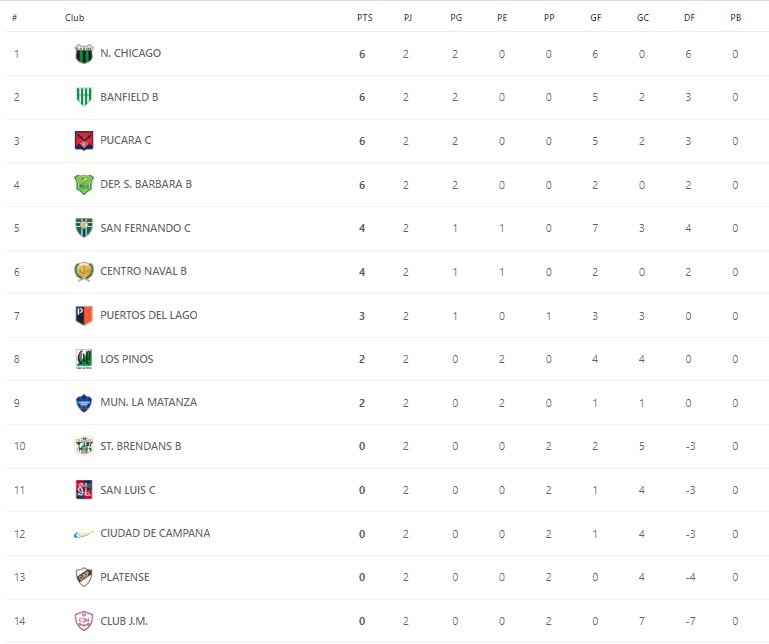
Task: Click the Club column header
Action: click(74, 18)
